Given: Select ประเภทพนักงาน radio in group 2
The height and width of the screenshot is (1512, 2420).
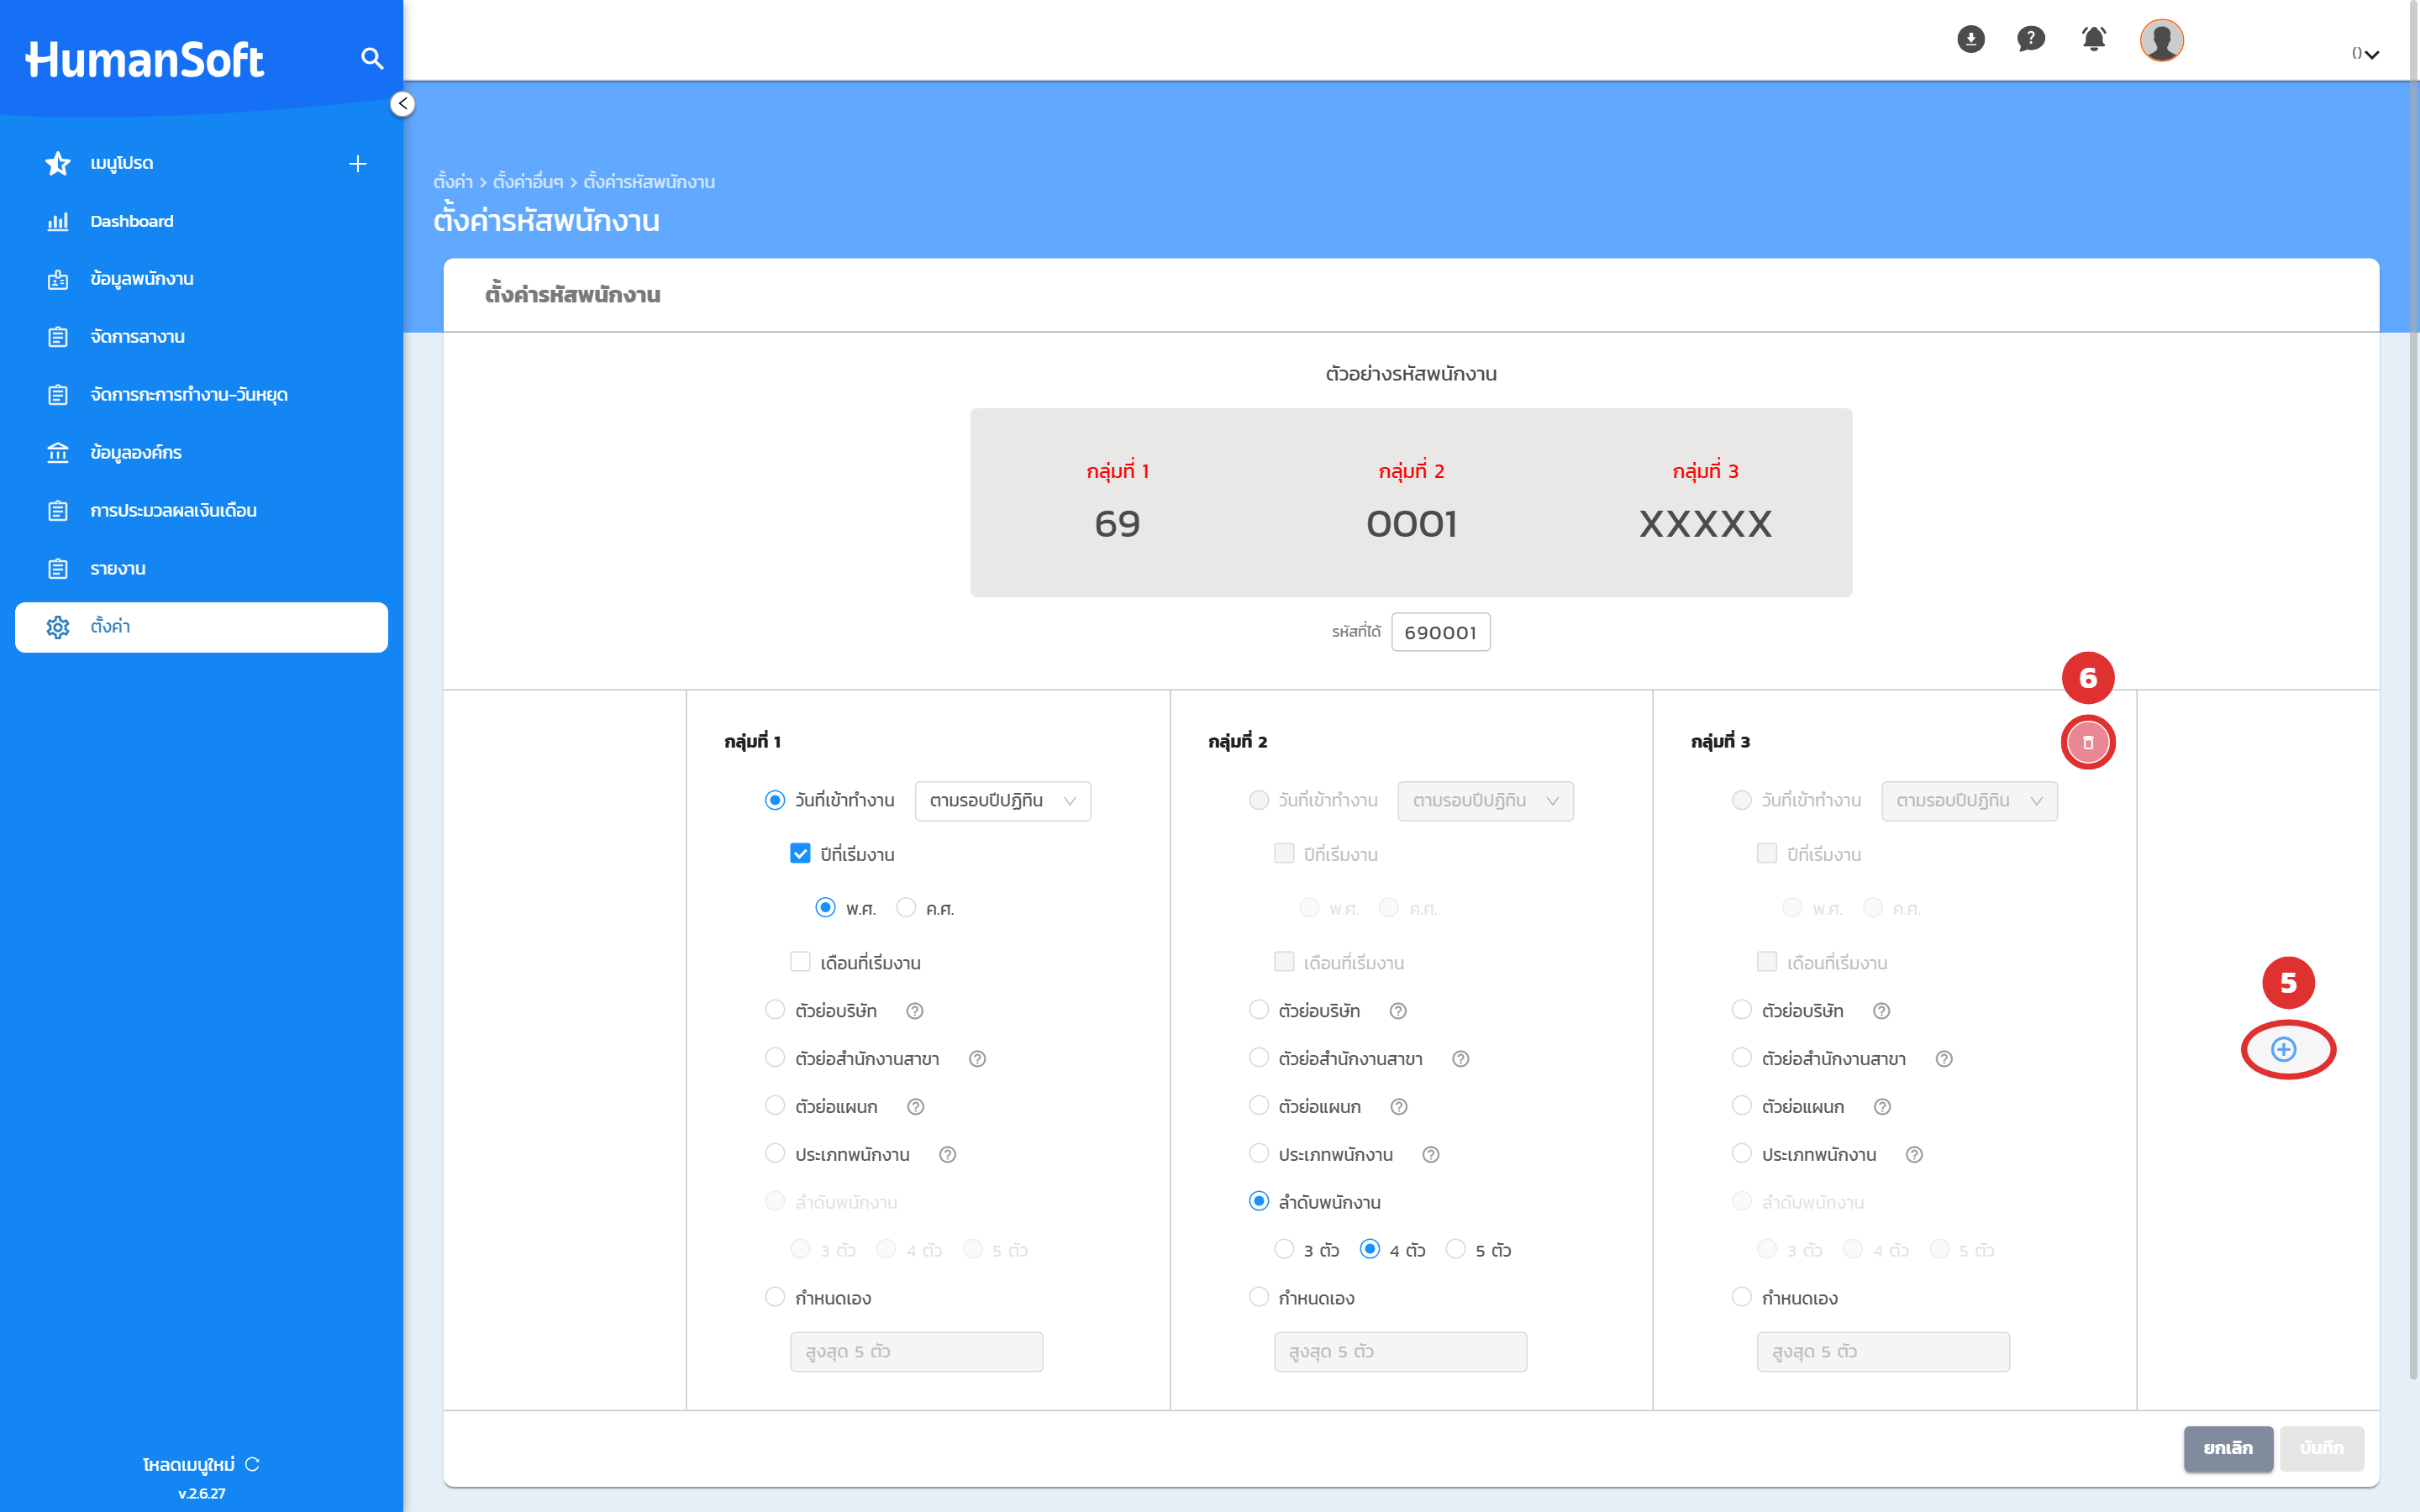Looking at the screenshot, I should click(1259, 1154).
